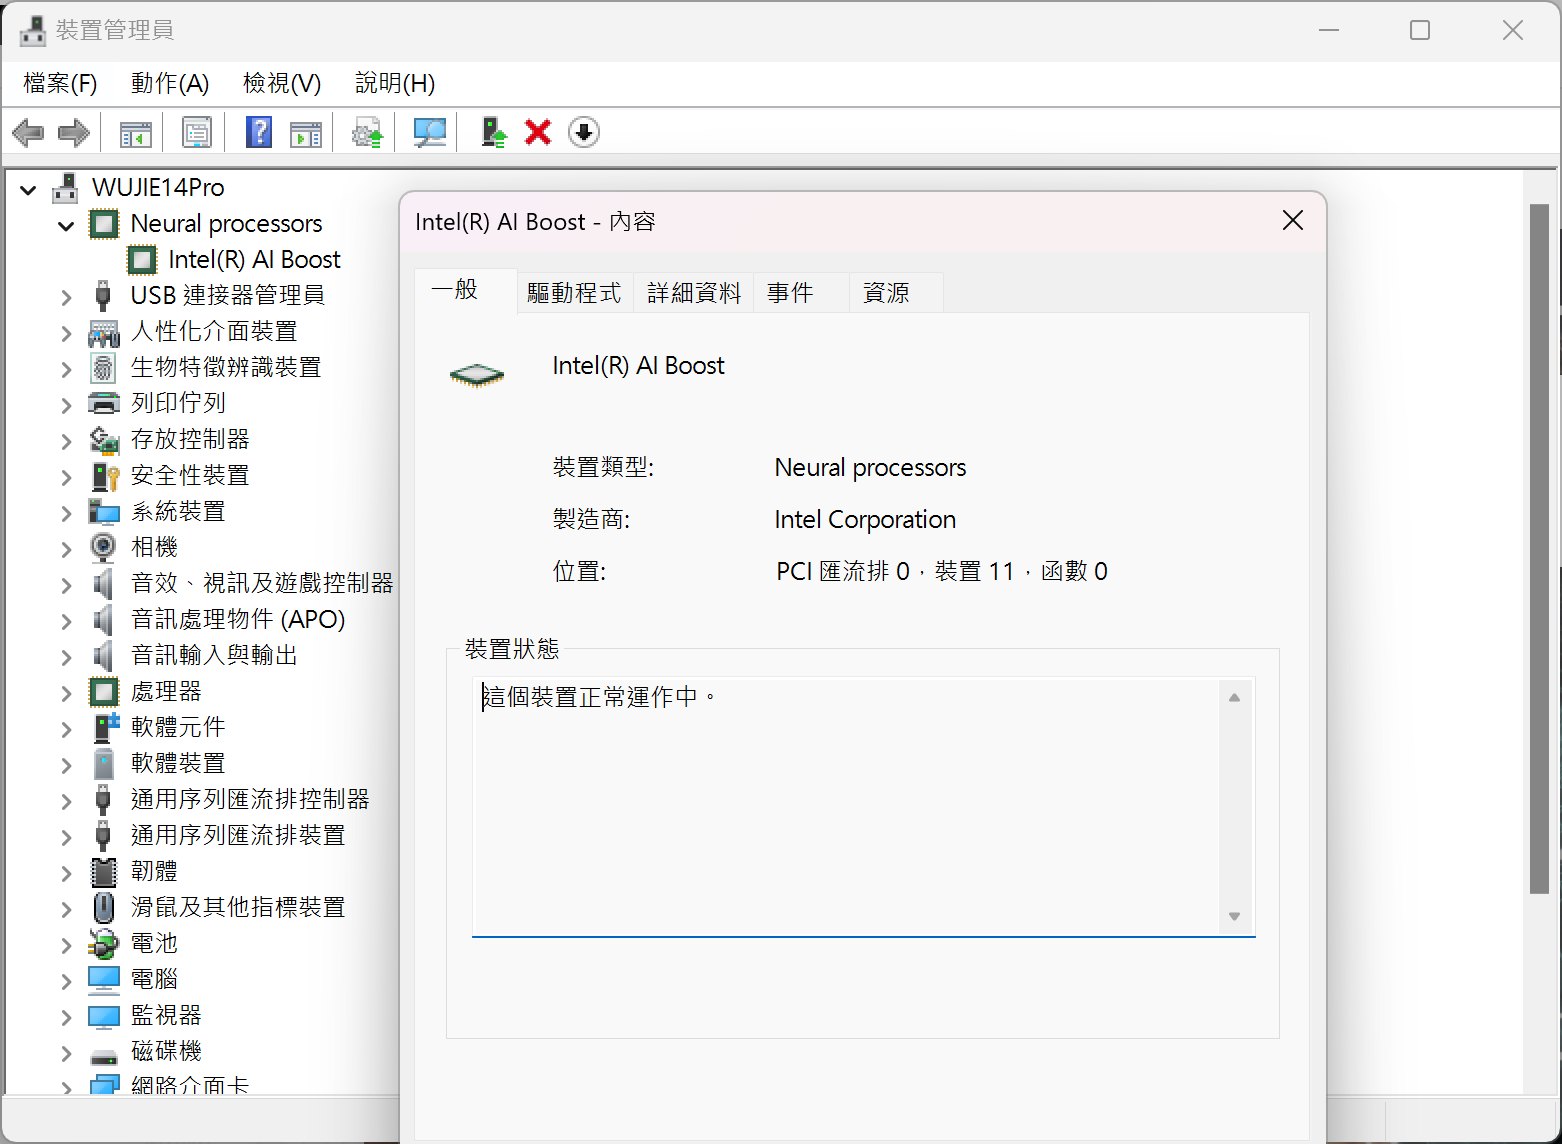1562x1144 pixels.
Task: Click the WUJIE14Pro computer root icon
Action: click(66, 188)
